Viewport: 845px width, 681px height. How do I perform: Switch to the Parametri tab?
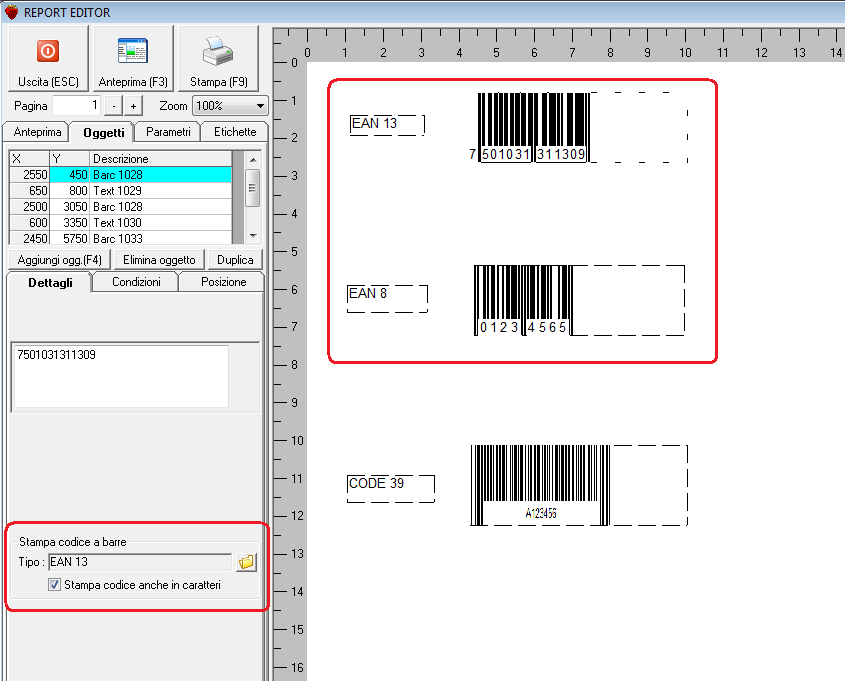168,132
